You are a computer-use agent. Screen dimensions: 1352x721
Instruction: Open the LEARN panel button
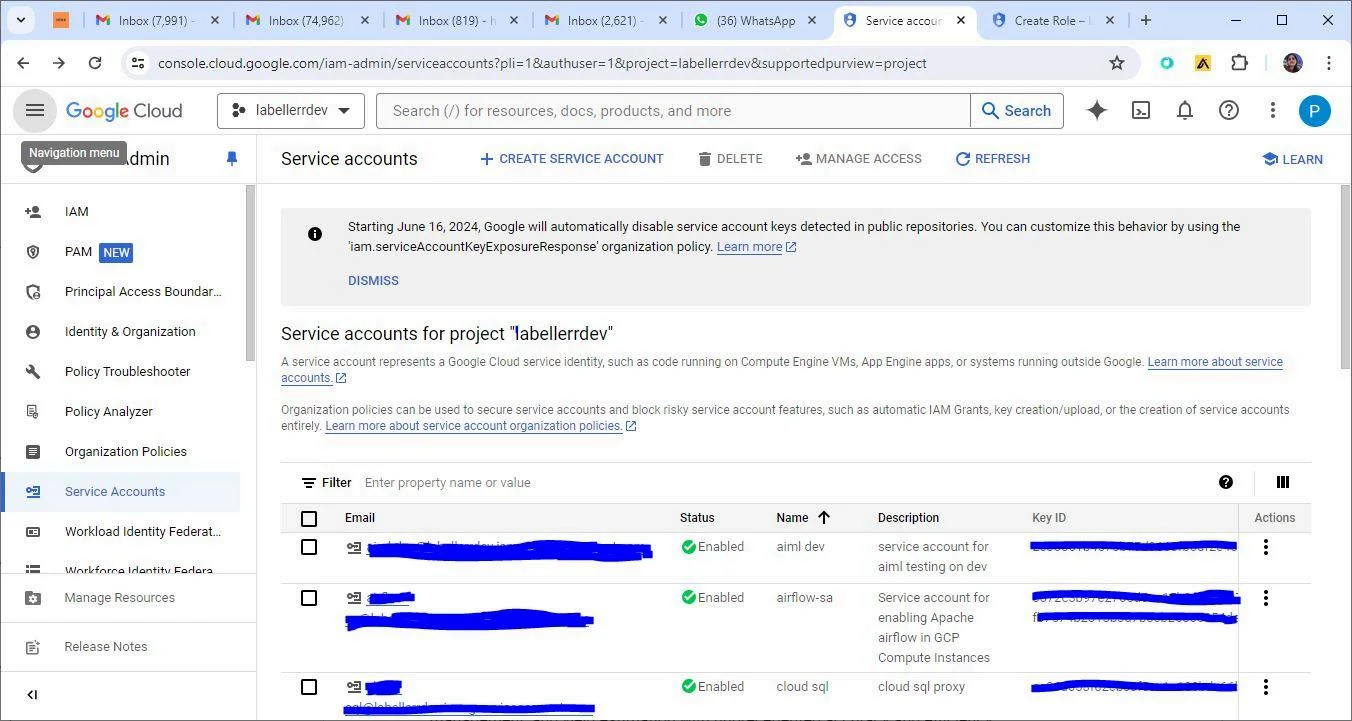pos(1292,159)
